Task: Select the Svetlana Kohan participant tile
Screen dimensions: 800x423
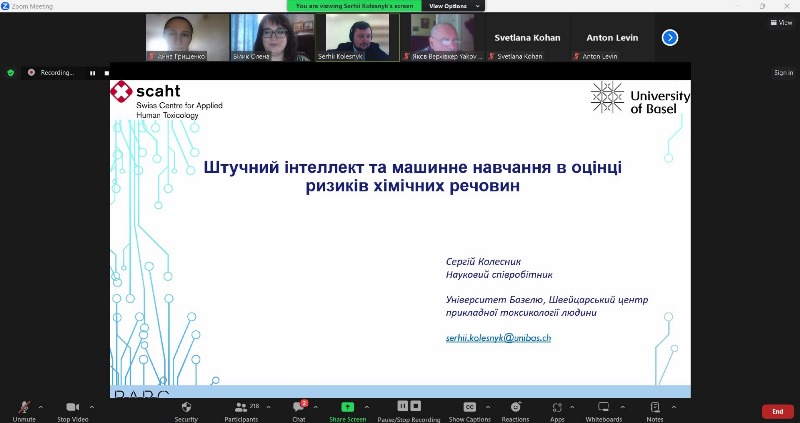Action: [x=527, y=38]
